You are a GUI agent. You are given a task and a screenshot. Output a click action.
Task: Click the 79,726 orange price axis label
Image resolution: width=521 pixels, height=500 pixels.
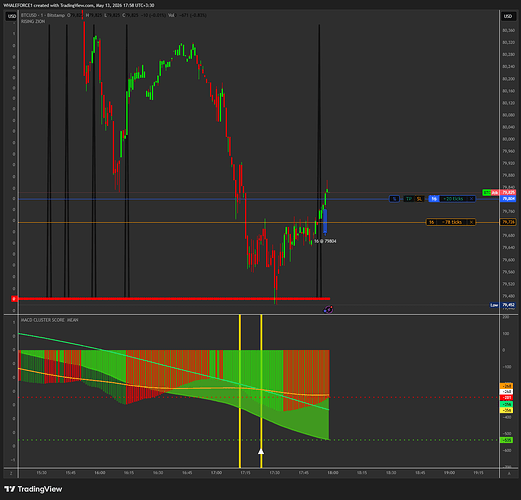tap(508, 222)
